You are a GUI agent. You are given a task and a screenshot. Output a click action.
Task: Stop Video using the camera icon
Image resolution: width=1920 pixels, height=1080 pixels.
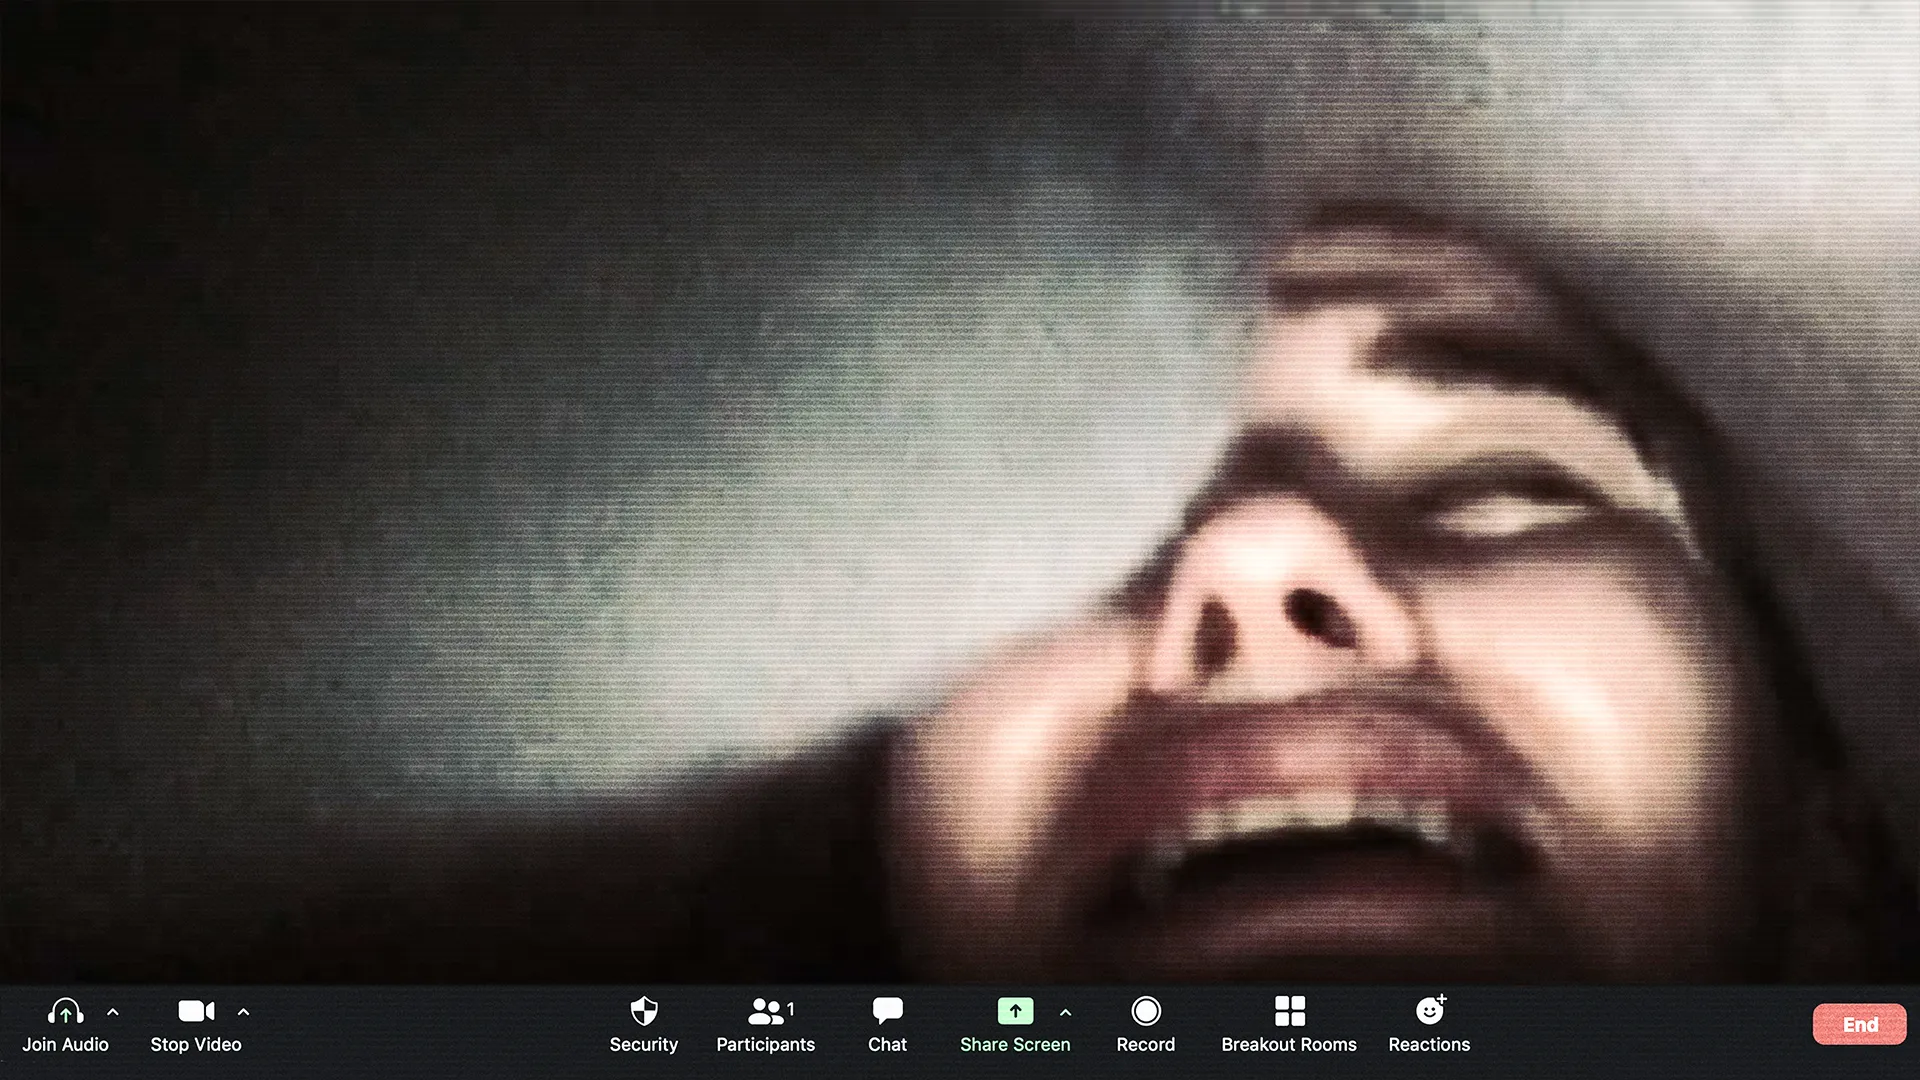pos(196,1012)
